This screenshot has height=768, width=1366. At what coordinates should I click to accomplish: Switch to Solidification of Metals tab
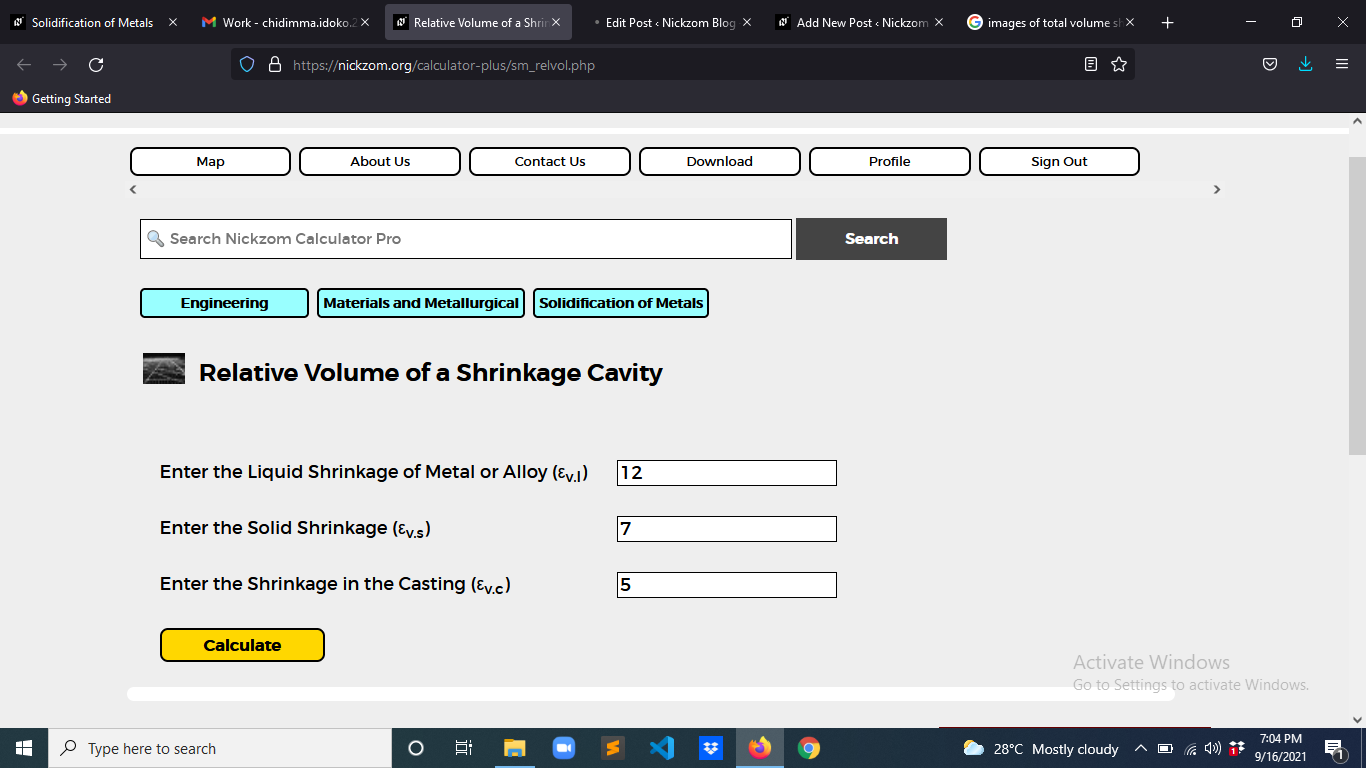[93, 22]
